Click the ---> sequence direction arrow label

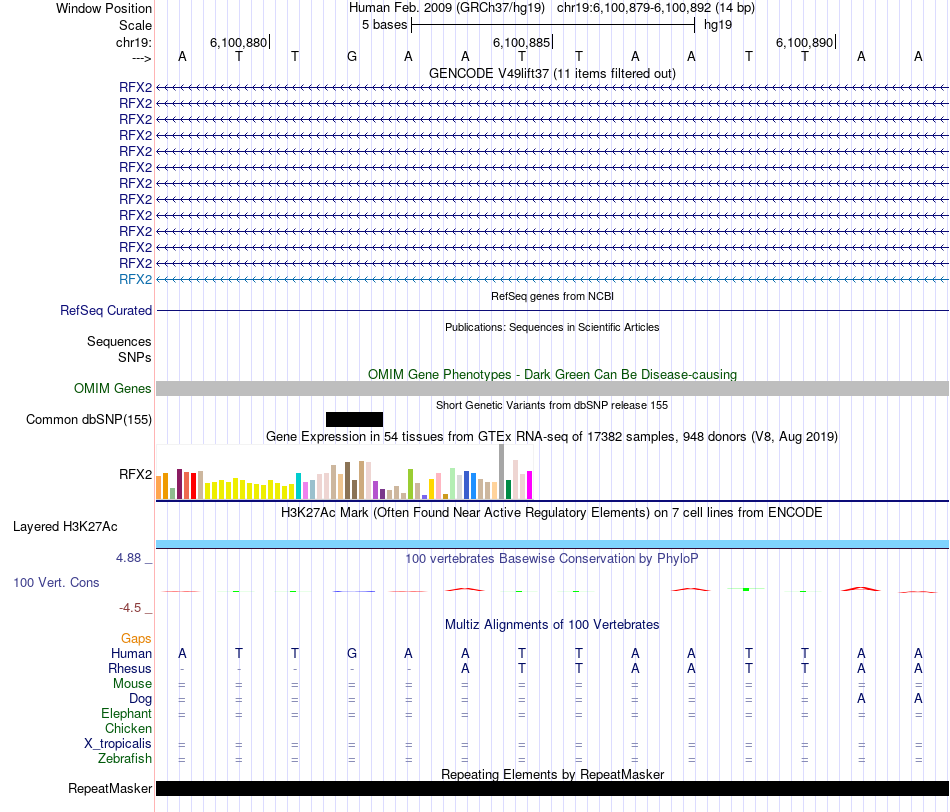141,58
